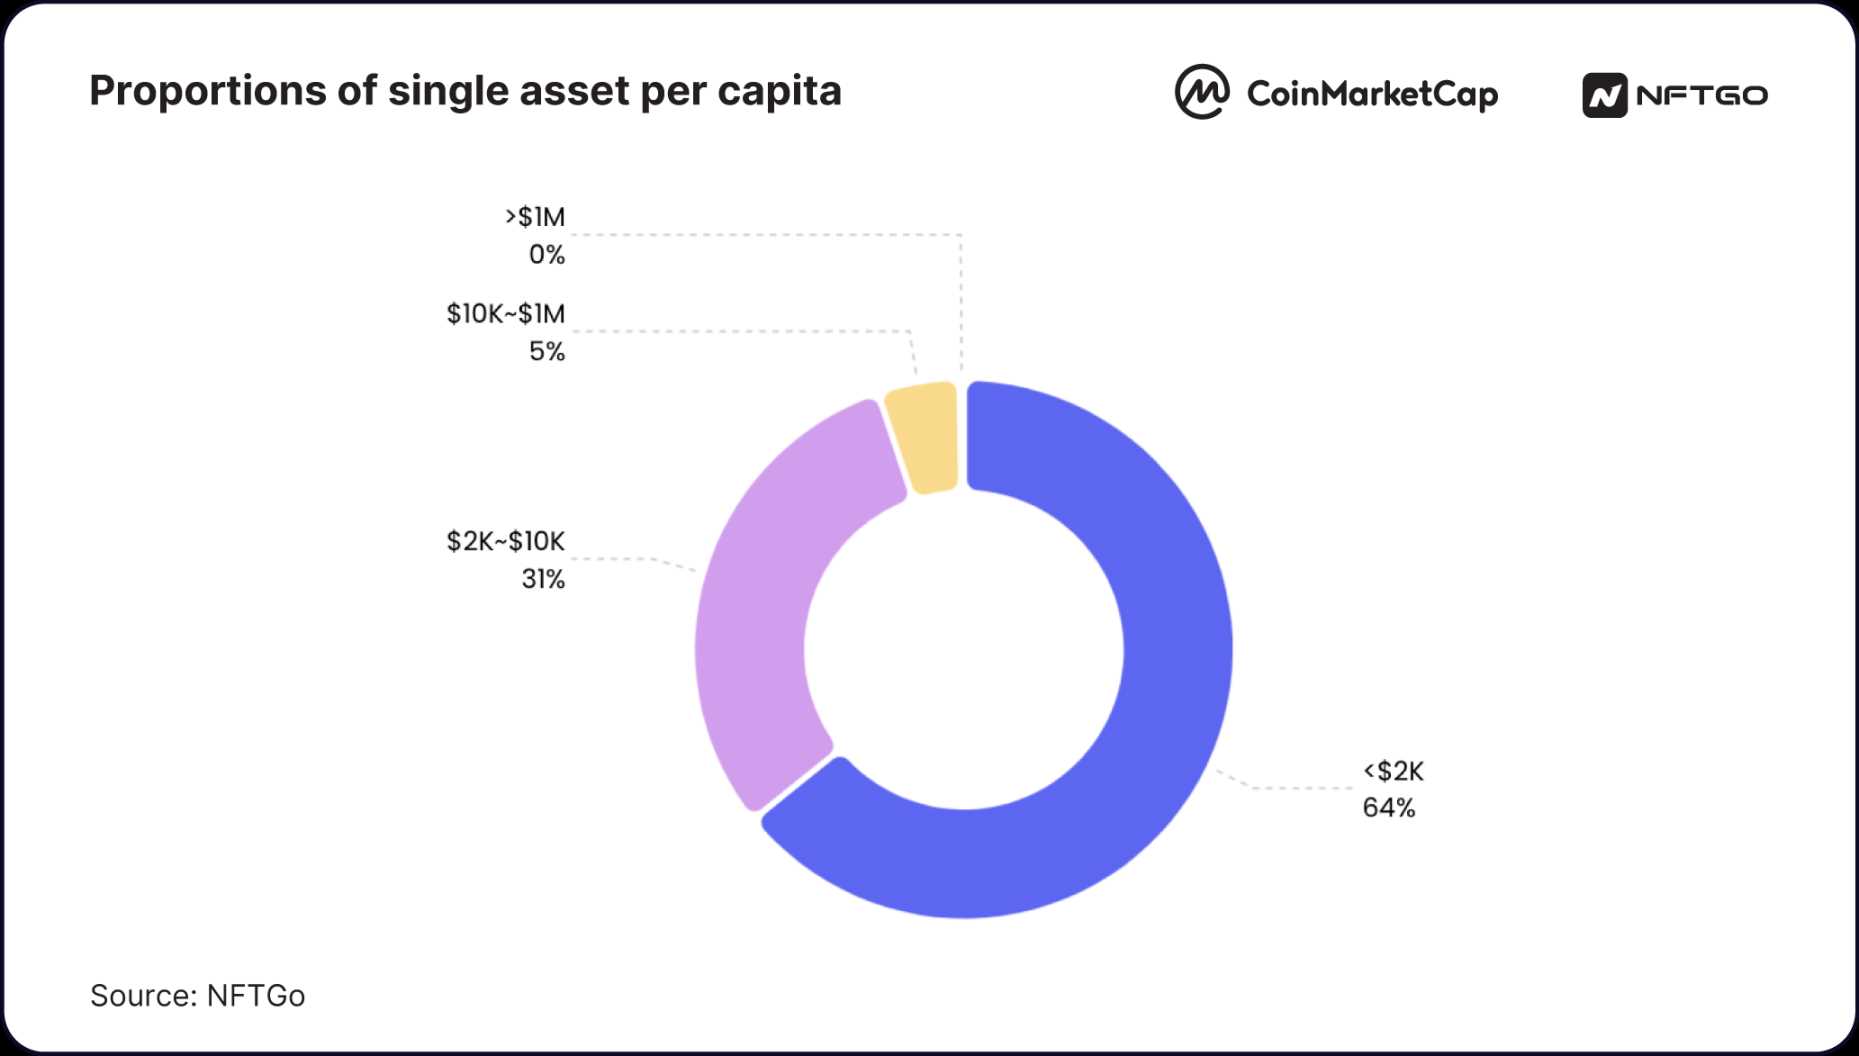Click the NFTGO square logo icon
Image resolution: width=1859 pixels, height=1056 pixels.
tap(1604, 96)
